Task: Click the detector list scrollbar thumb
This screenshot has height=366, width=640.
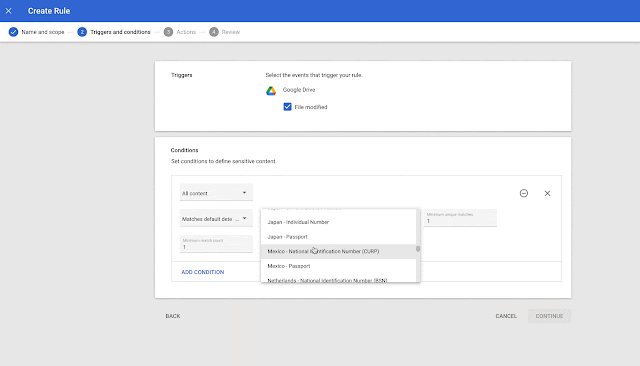Action: tap(418, 248)
